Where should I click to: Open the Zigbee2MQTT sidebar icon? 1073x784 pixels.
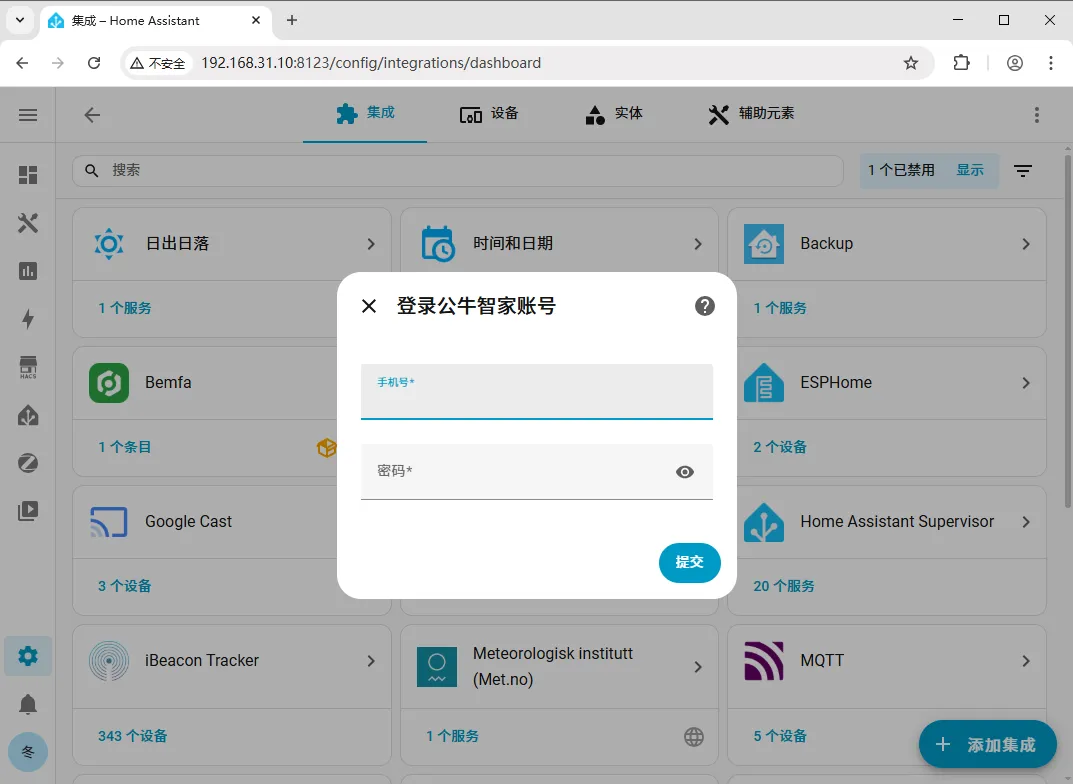tap(28, 463)
